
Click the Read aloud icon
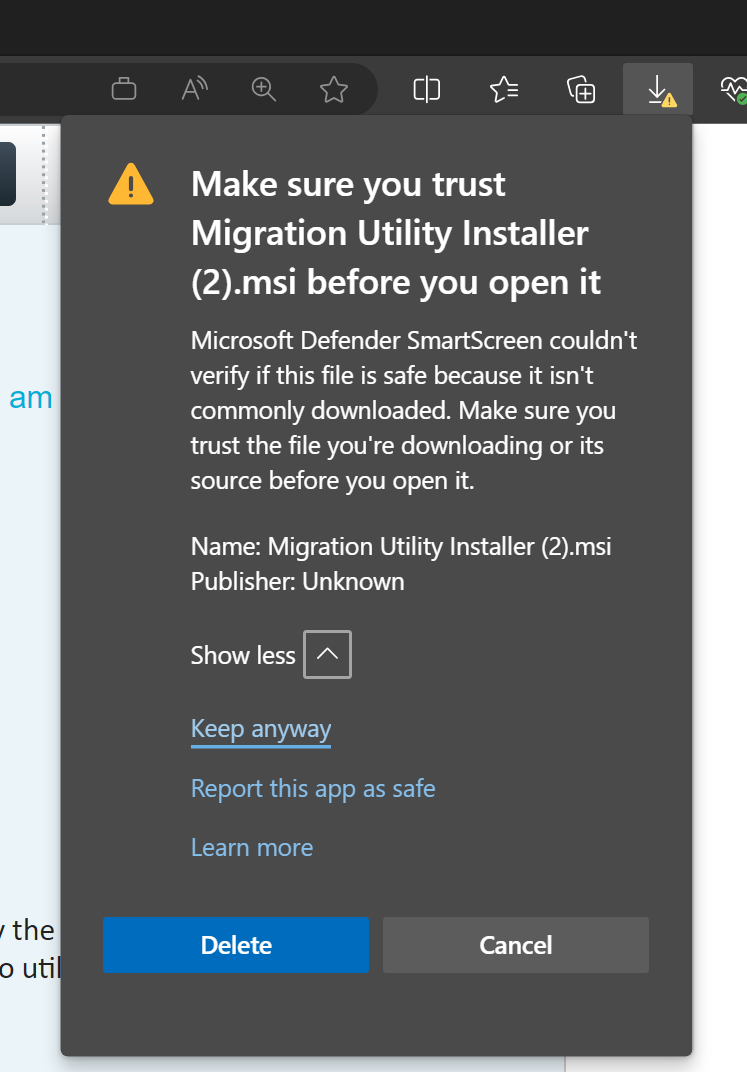[x=194, y=90]
